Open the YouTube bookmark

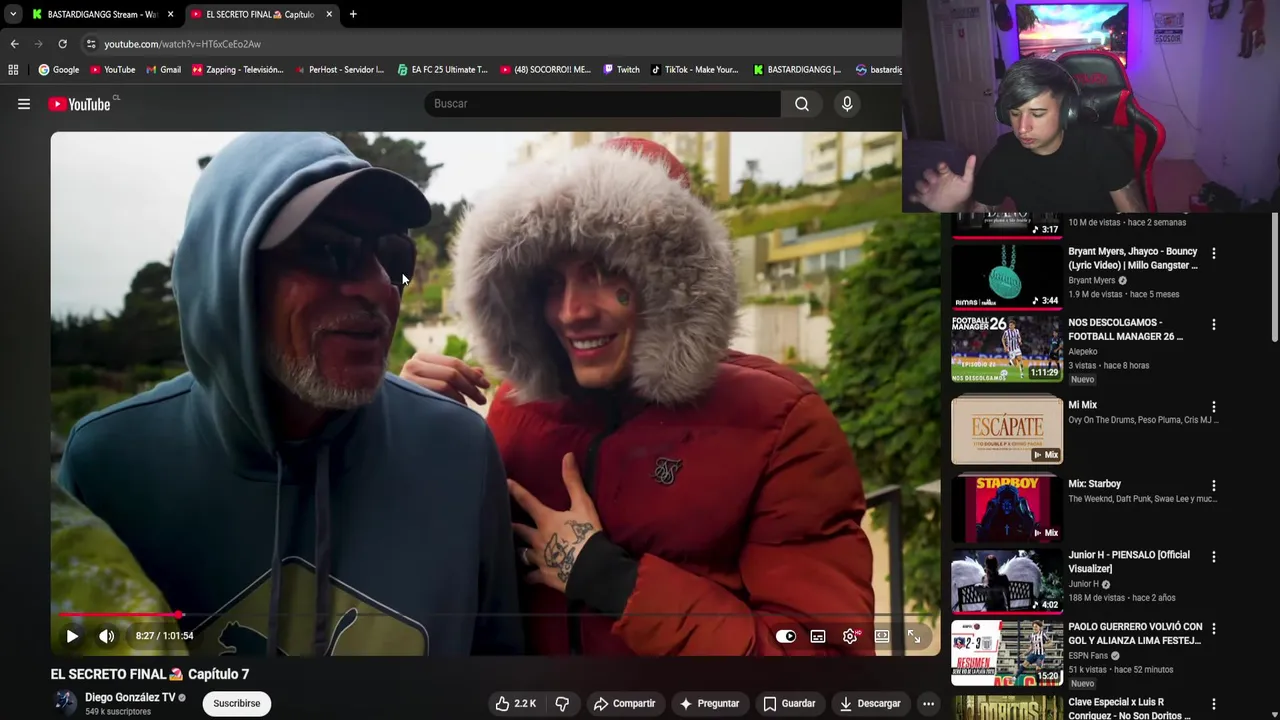(x=112, y=70)
